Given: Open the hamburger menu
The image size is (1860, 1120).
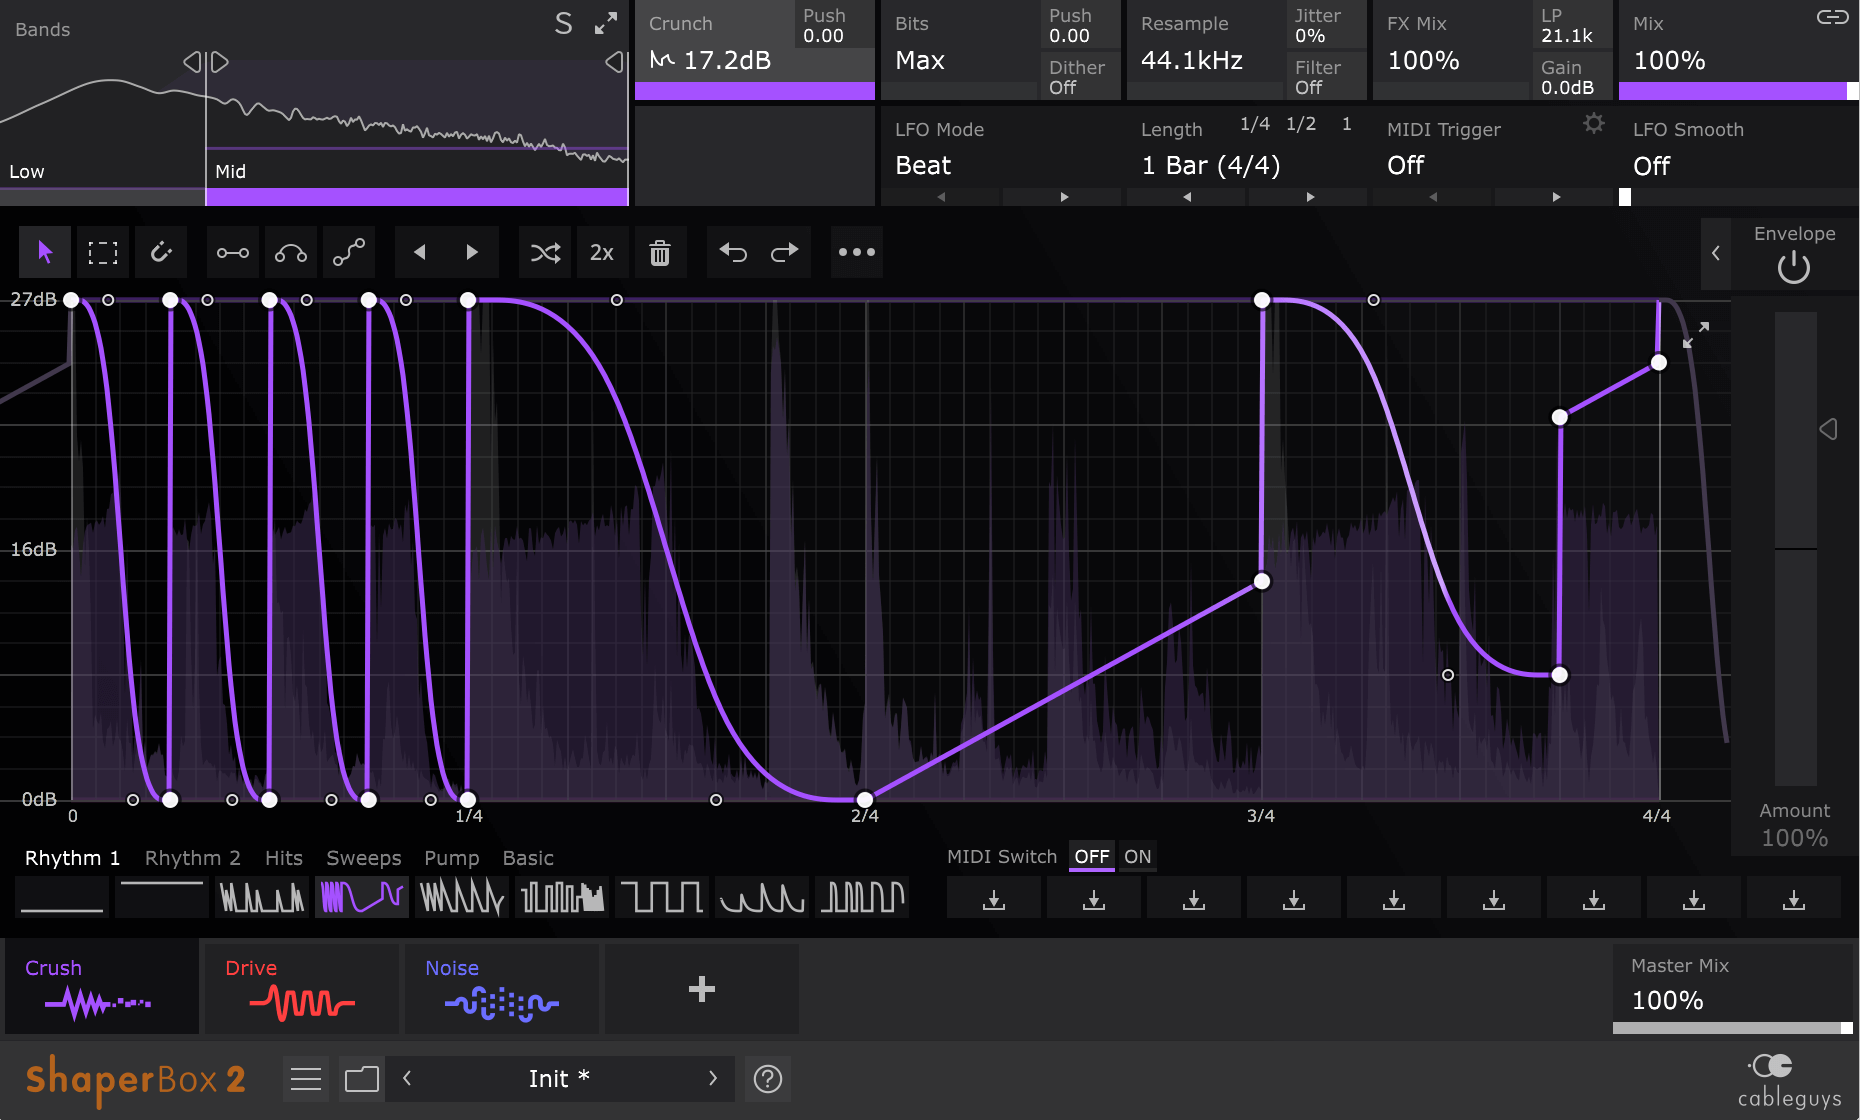Looking at the screenshot, I should click(x=306, y=1079).
